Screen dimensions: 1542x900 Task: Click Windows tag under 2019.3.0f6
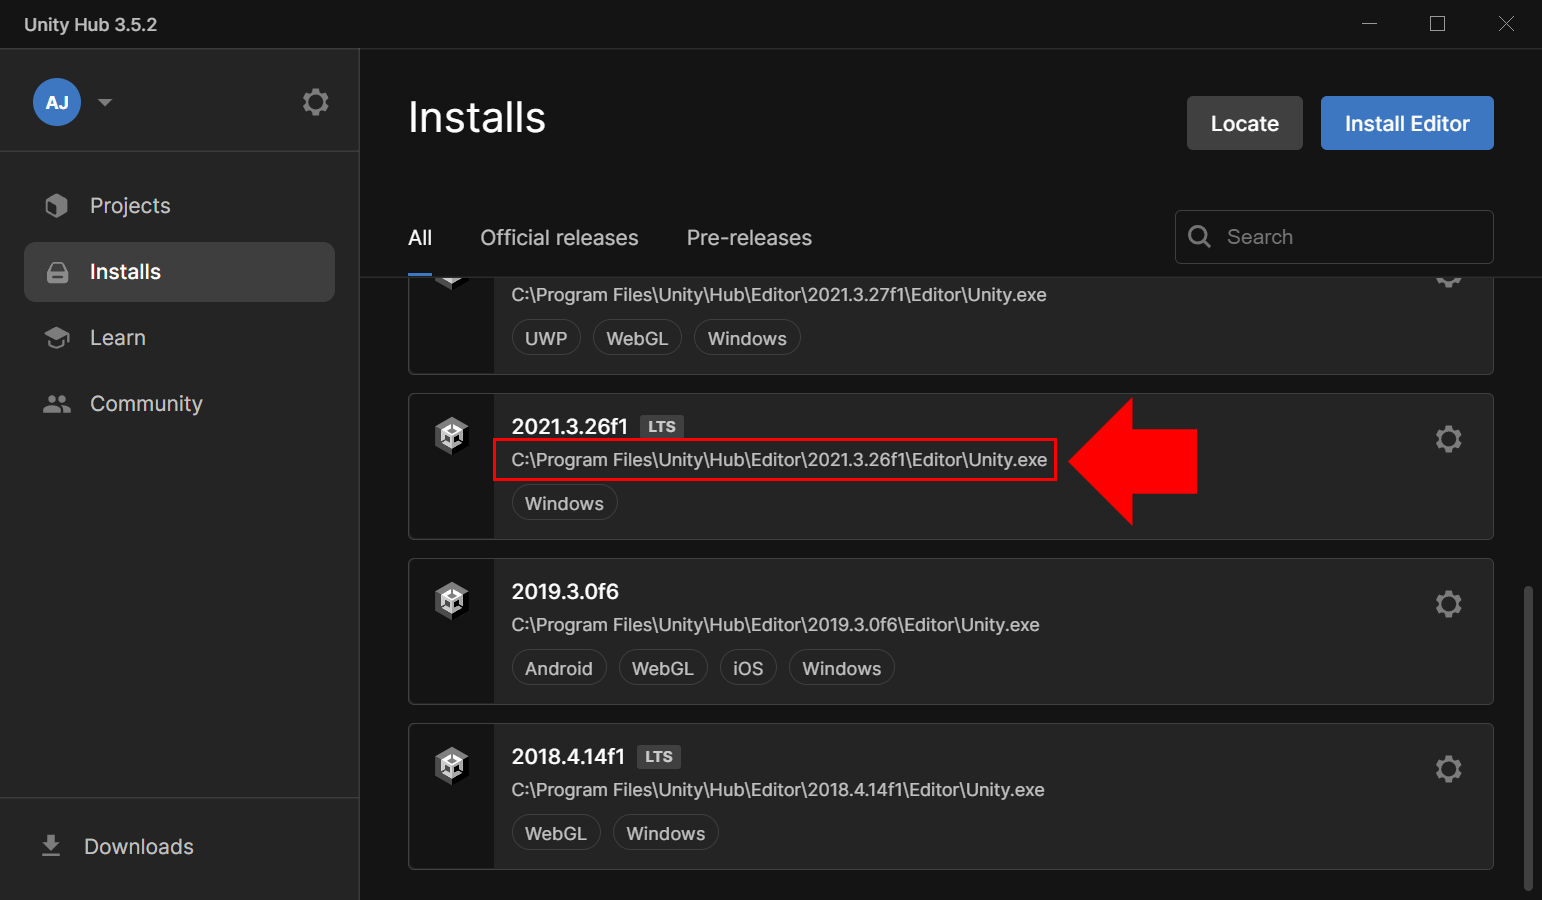[842, 668]
